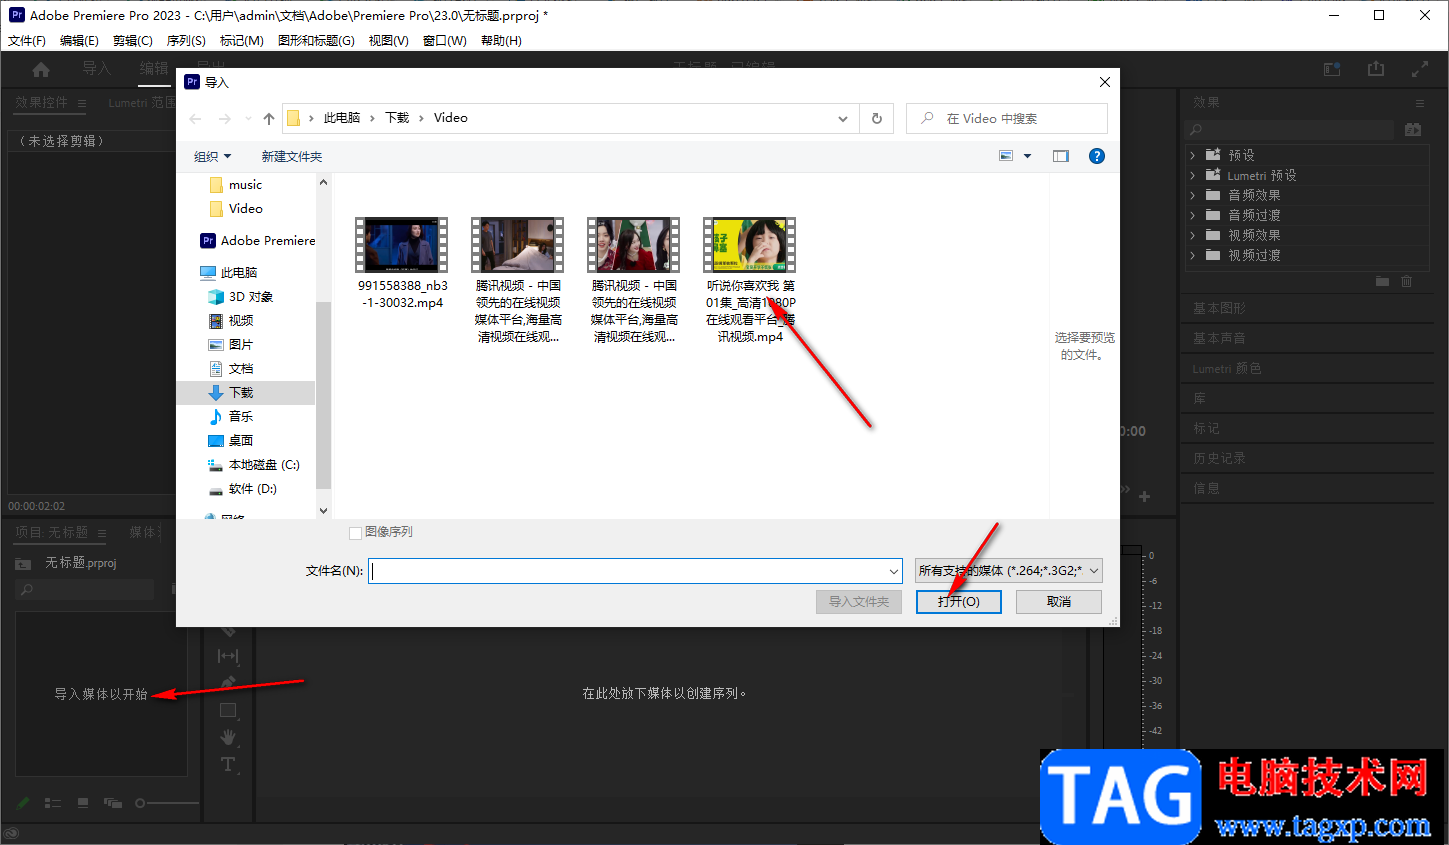Image resolution: width=1449 pixels, height=845 pixels.
Task: Click maximize-frame arrows icon in Premiere header
Action: point(1420,69)
